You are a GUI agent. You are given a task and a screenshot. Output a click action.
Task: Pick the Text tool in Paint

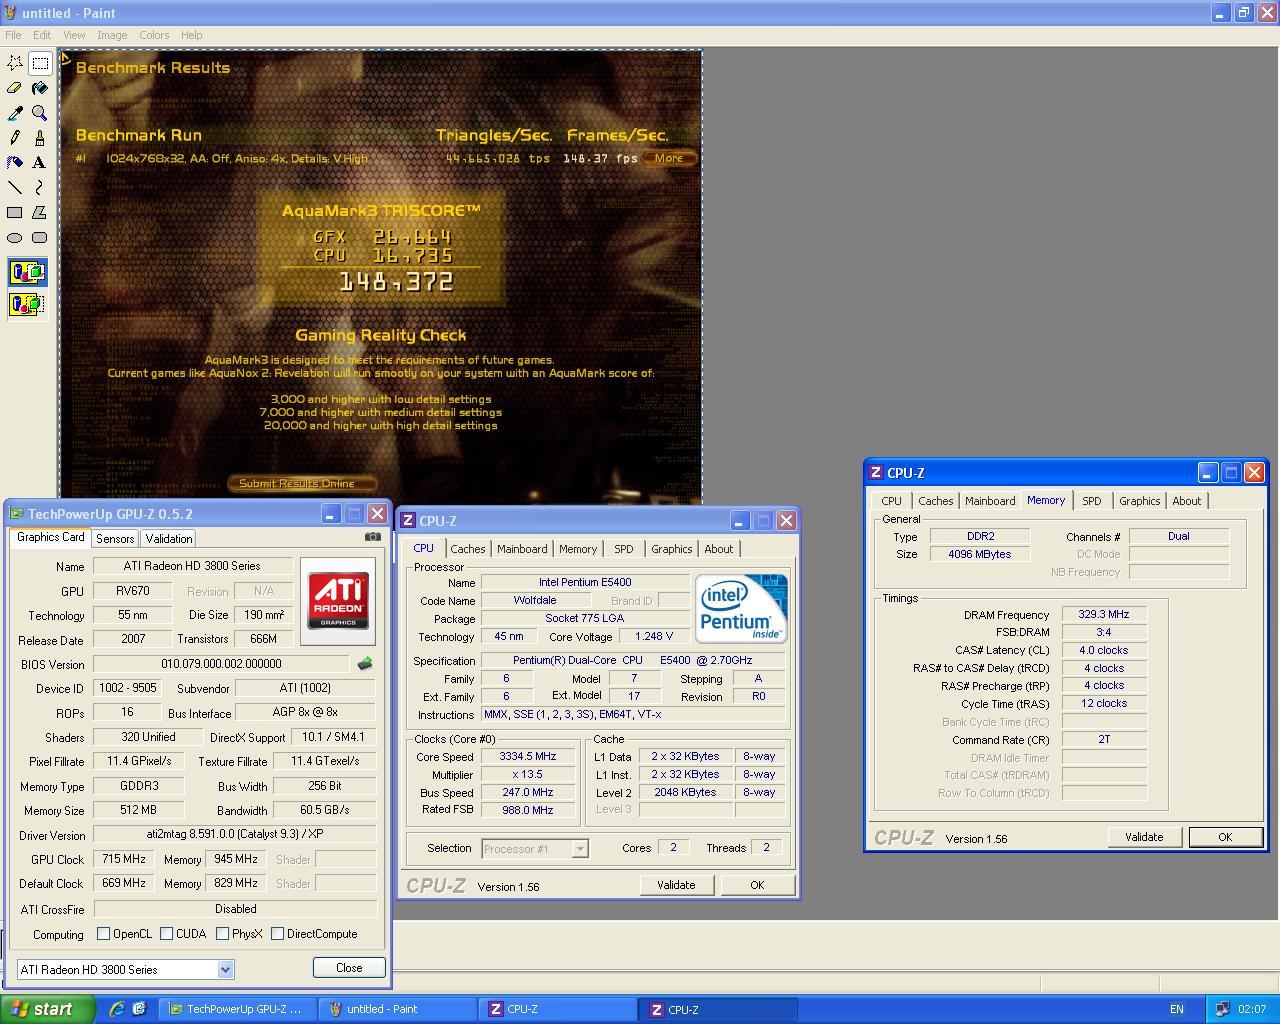(x=40, y=162)
